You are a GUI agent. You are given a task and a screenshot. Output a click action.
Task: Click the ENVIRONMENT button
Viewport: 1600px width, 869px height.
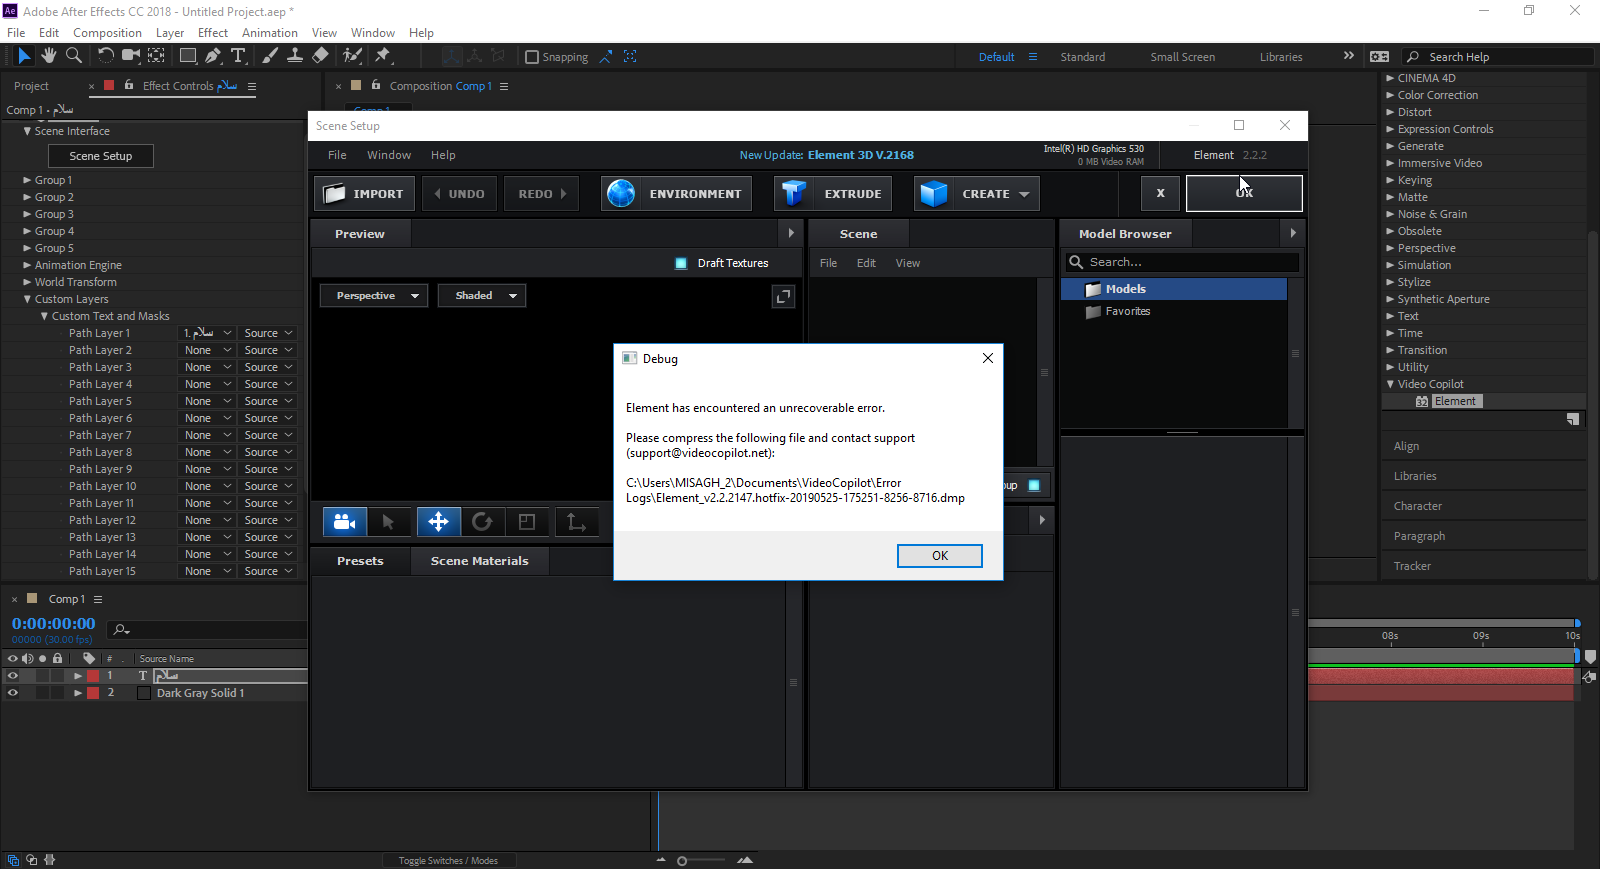pos(676,194)
